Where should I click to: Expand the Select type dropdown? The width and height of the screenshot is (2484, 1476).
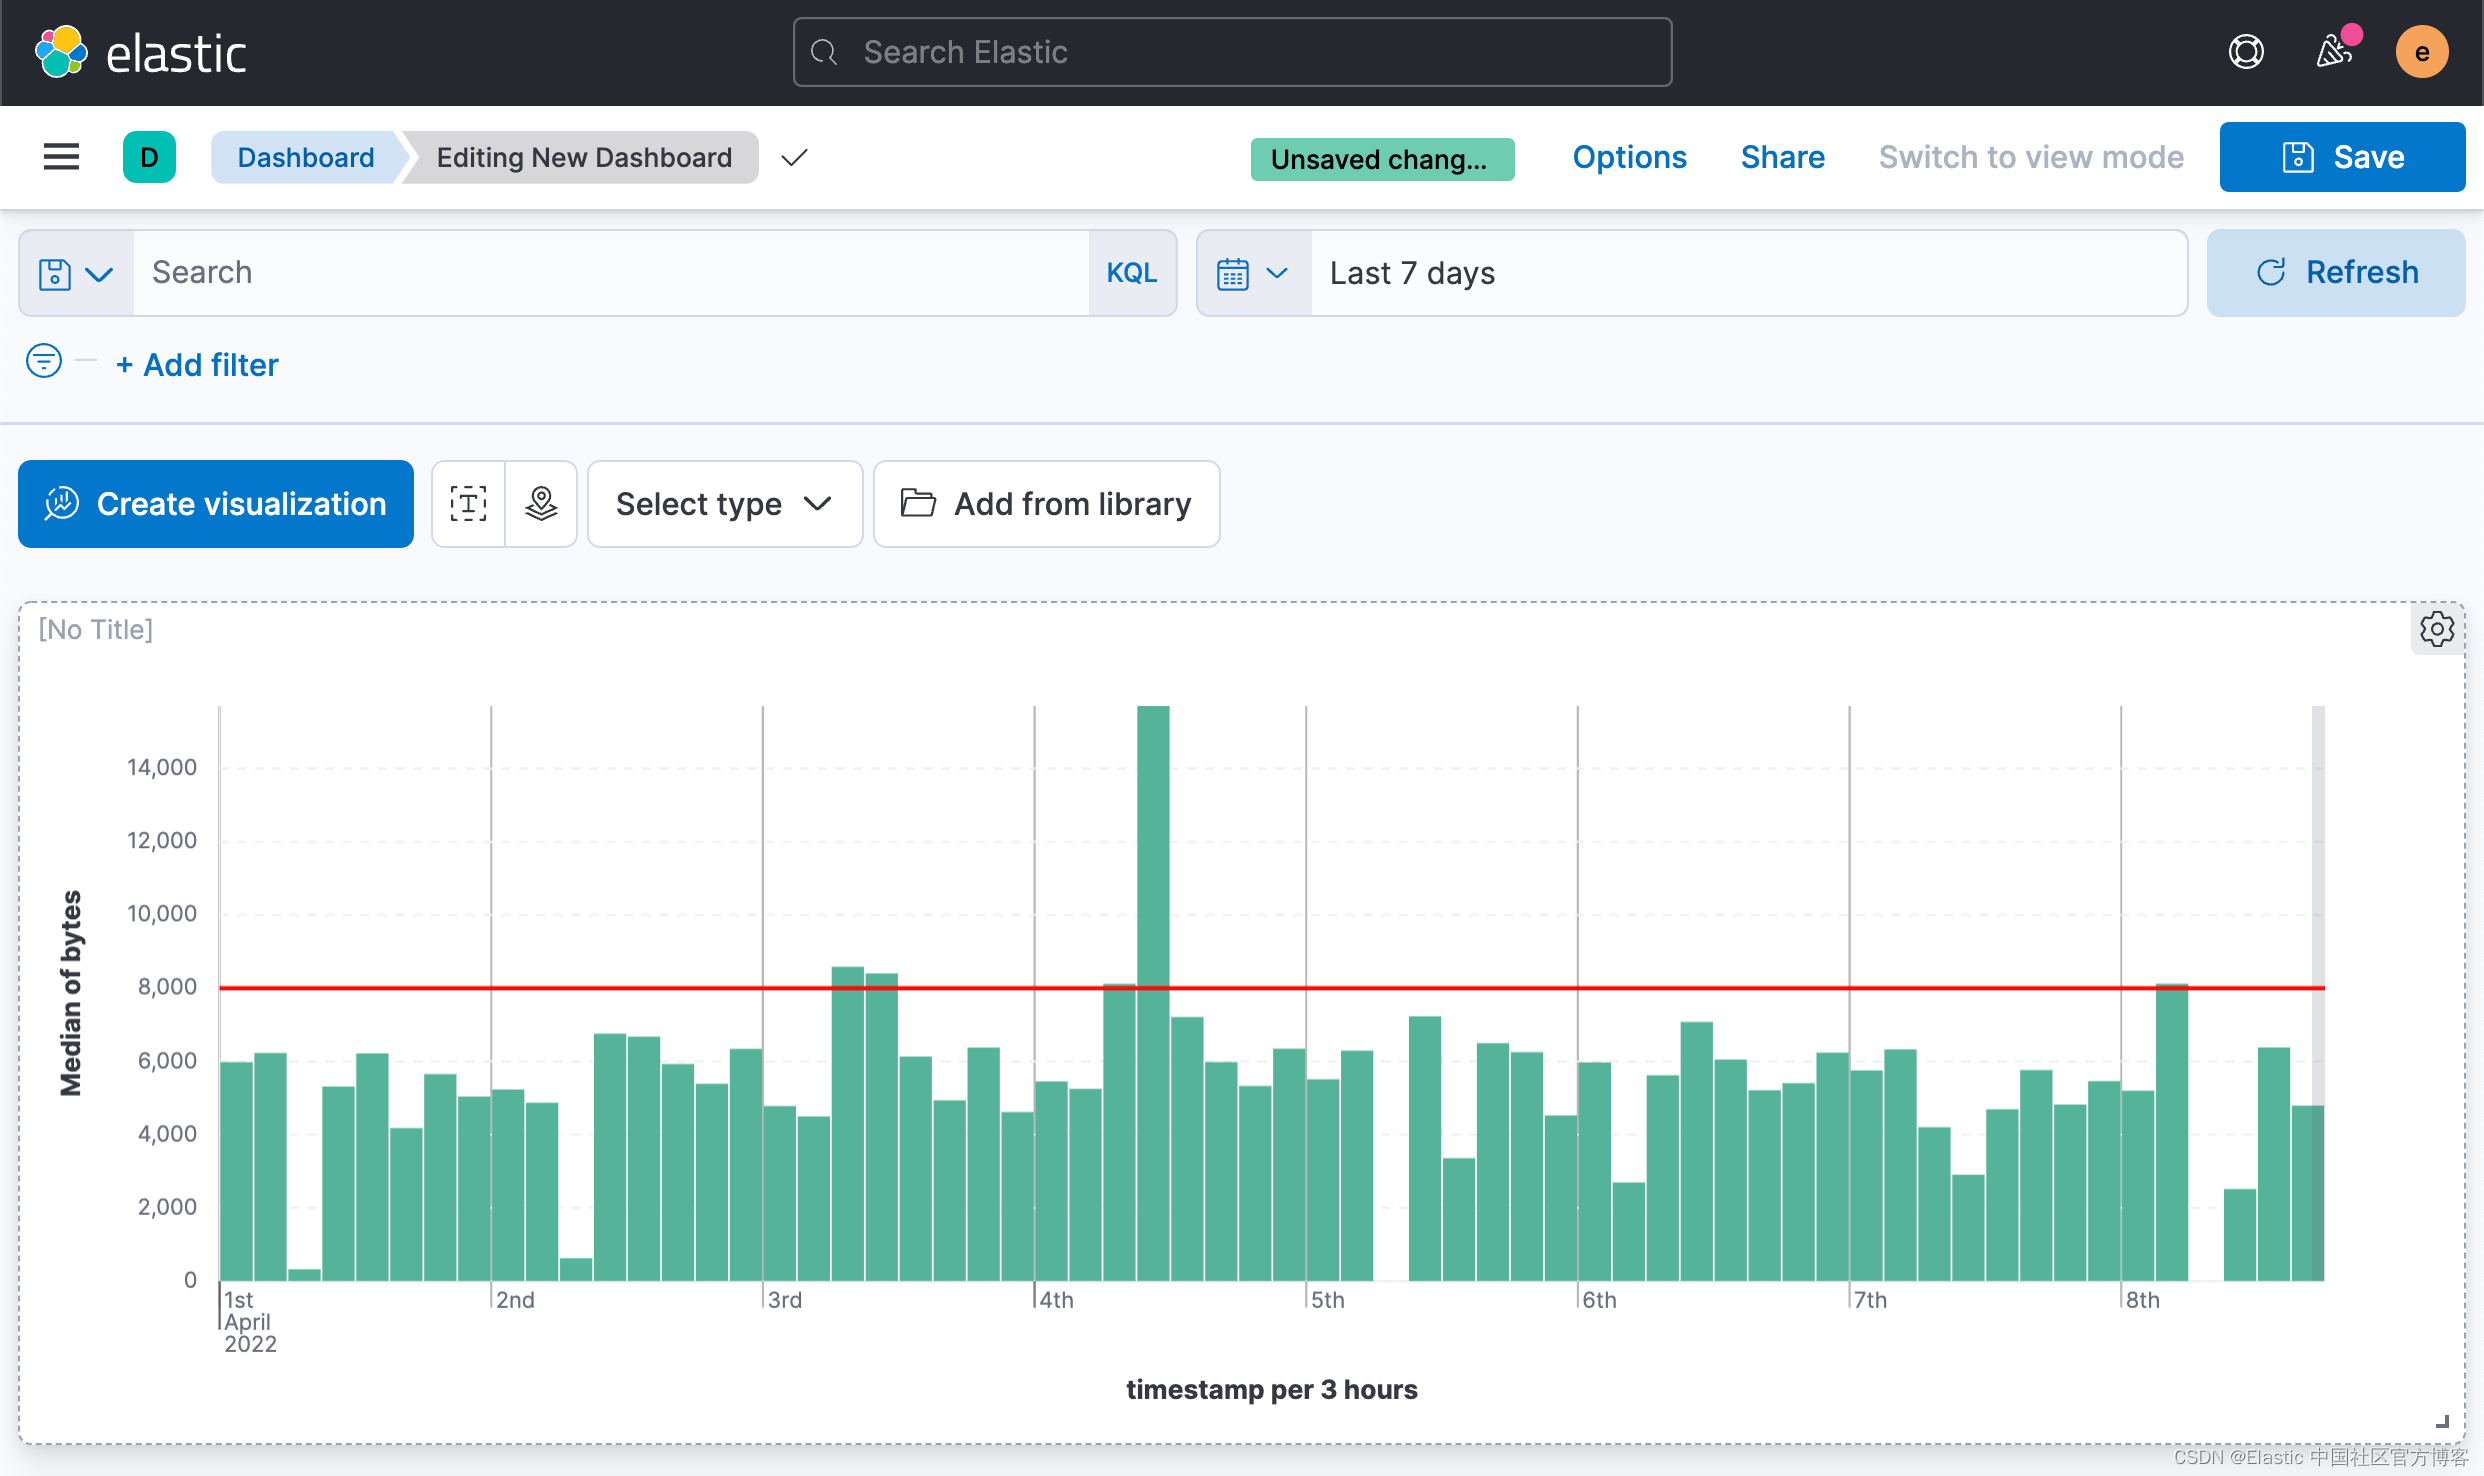coord(724,504)
